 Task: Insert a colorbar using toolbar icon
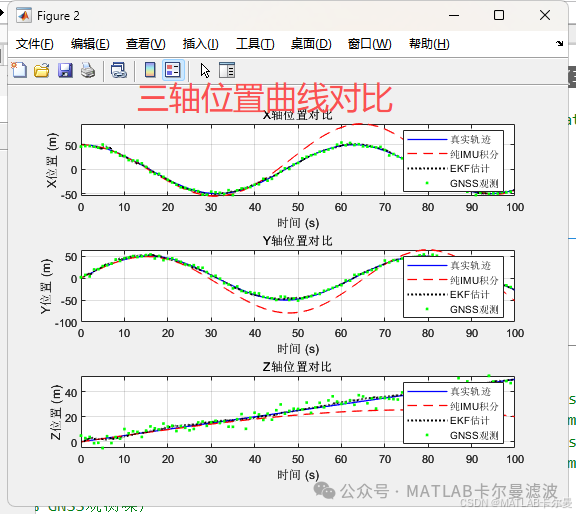[x=150, y=70]
